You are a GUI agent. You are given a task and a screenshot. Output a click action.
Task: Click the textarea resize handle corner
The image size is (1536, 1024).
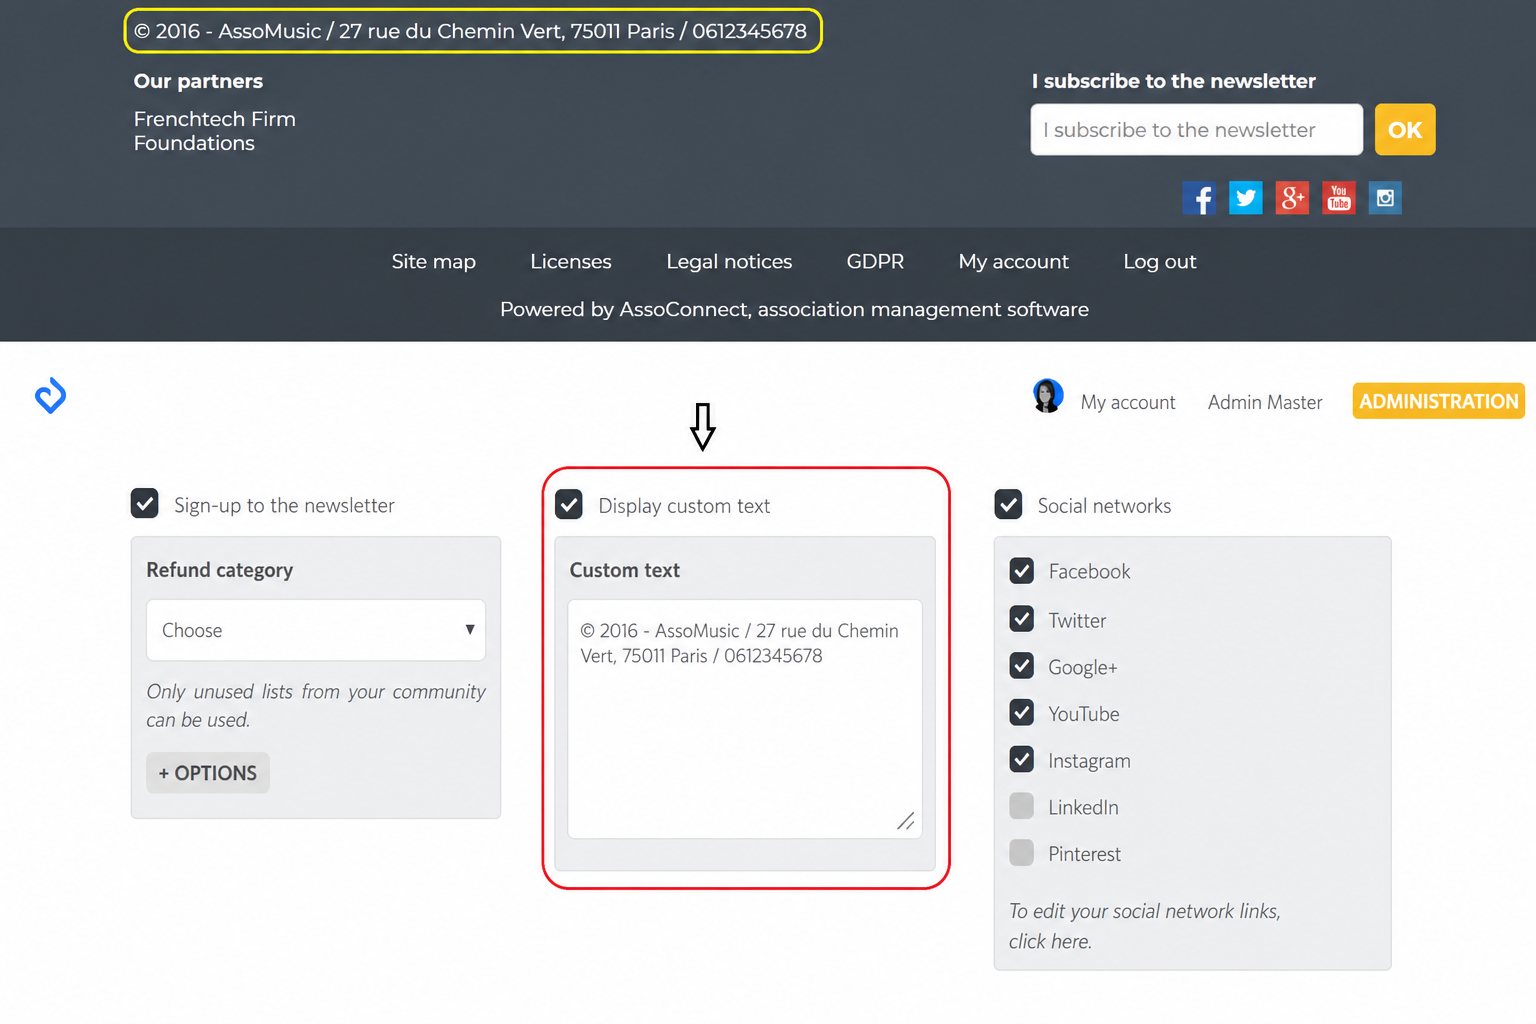click(905, 821)
